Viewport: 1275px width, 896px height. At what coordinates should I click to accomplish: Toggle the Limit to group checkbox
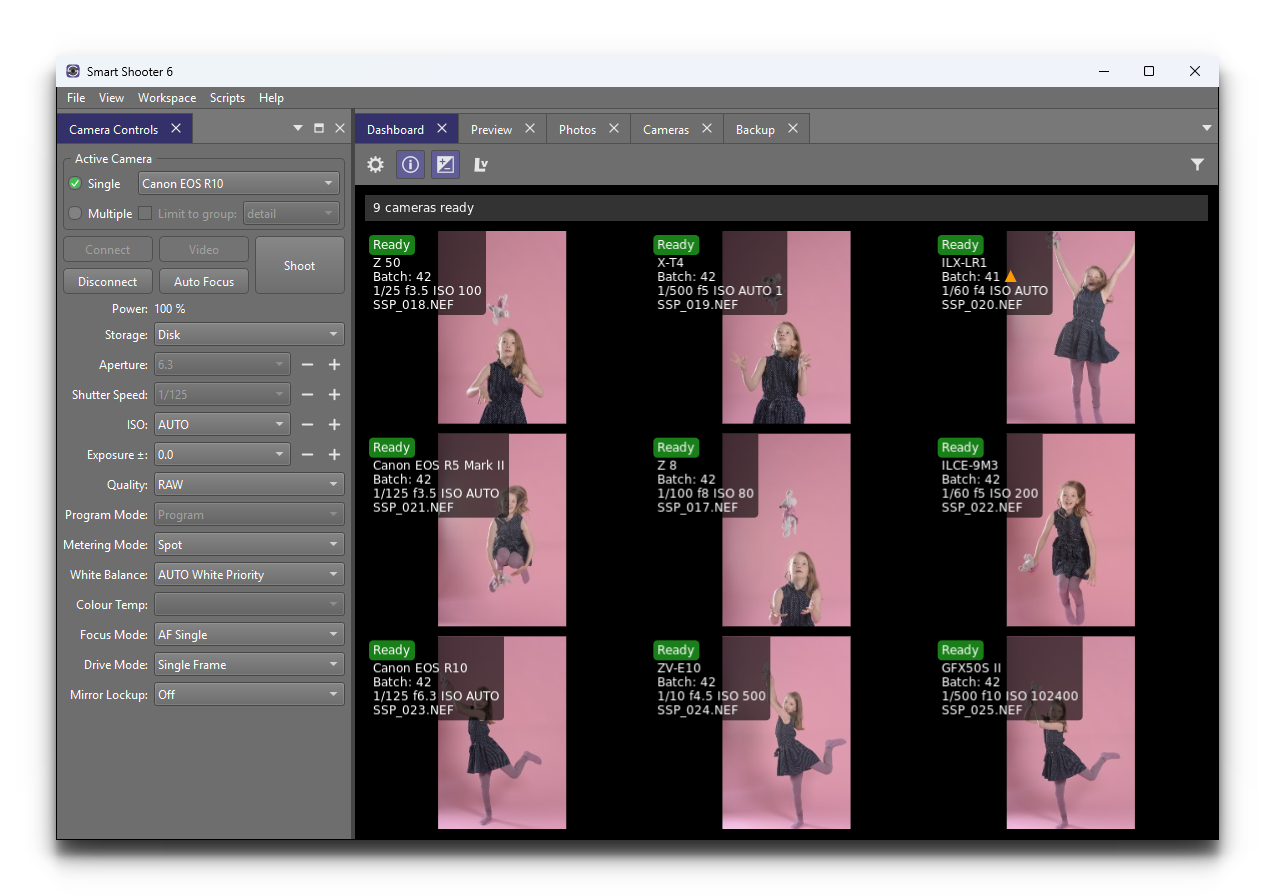pos(145,214)
